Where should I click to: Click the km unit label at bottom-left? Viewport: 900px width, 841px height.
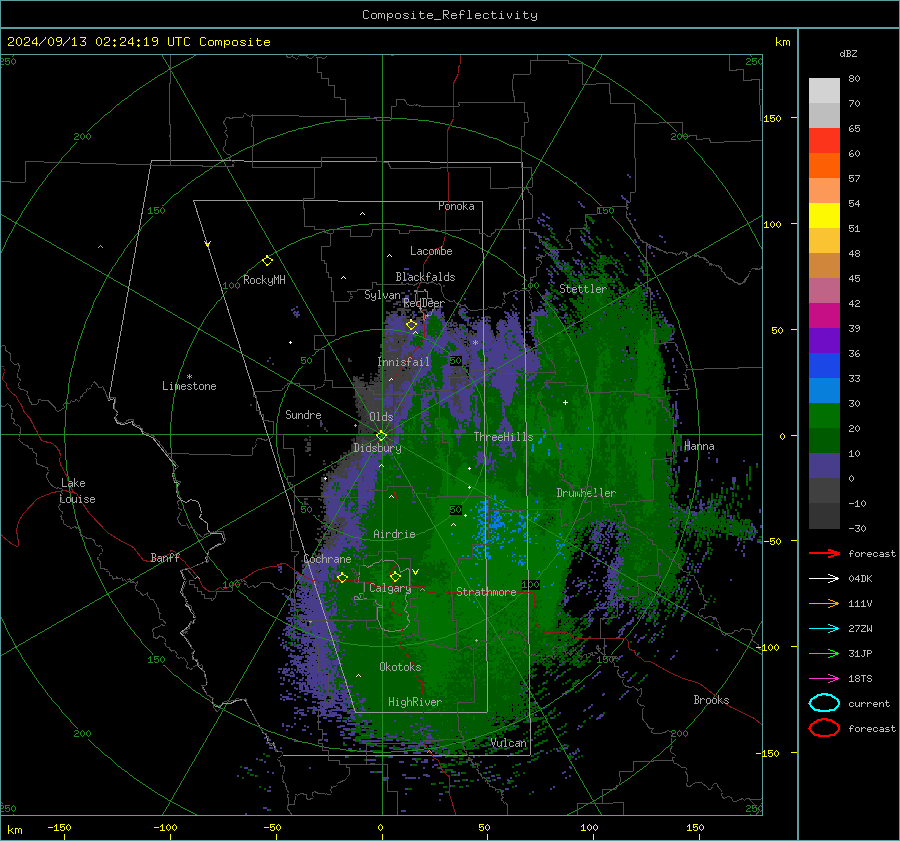pyautogui.click(x=15, y=830)
